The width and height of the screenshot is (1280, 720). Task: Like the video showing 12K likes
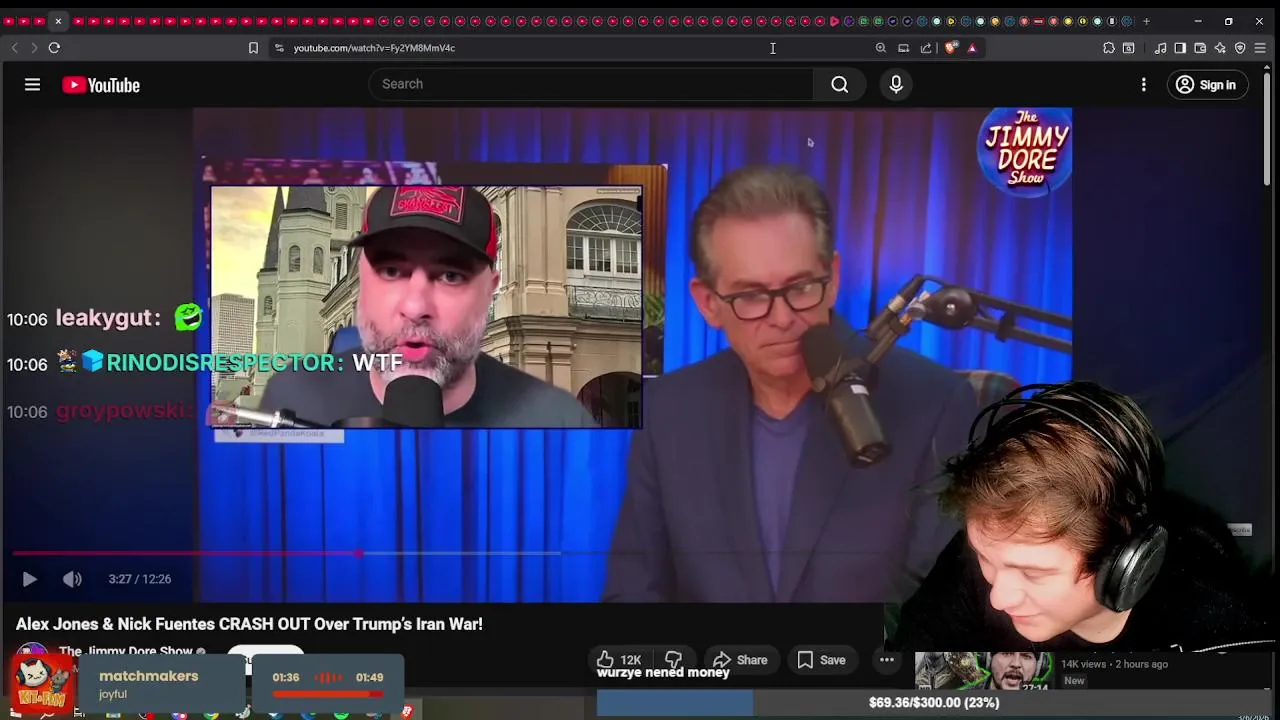point(619,660)
